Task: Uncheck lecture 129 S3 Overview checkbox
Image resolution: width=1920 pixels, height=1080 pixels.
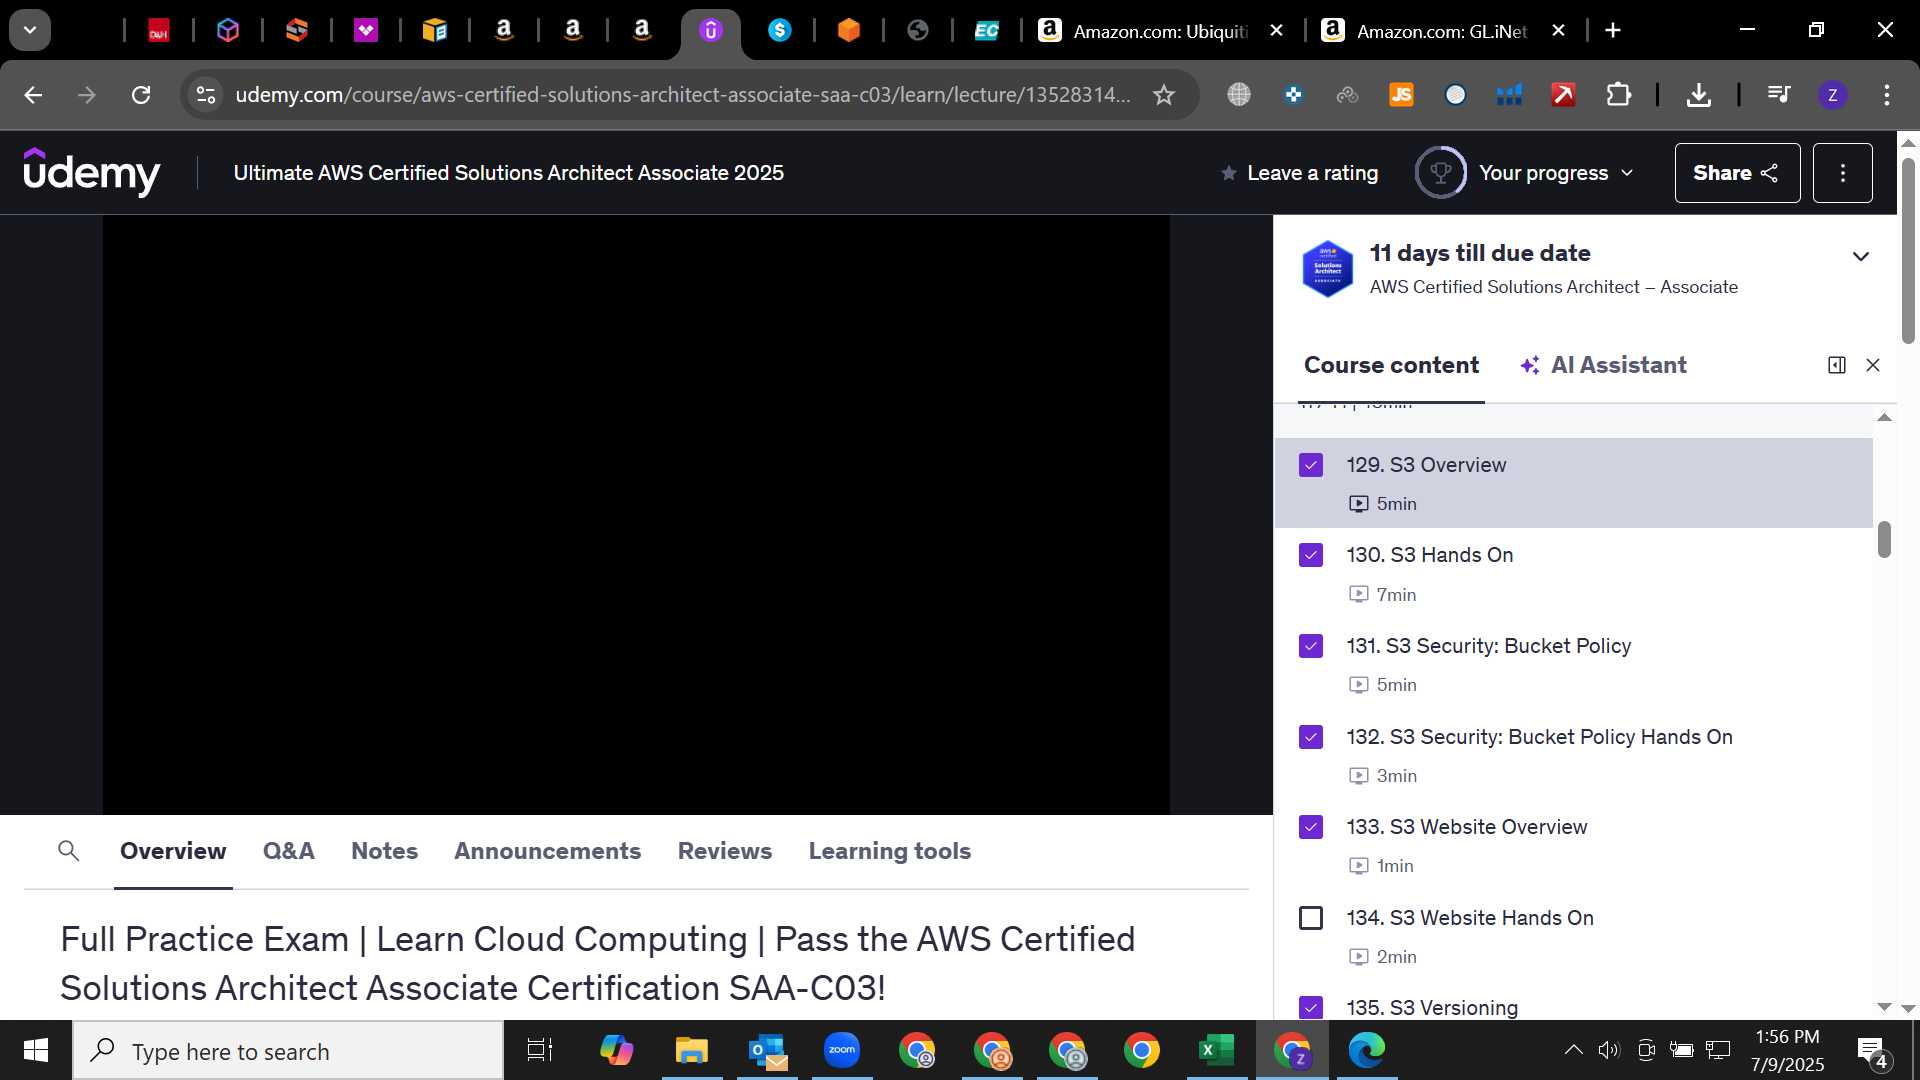Action: click(1310, 465)
